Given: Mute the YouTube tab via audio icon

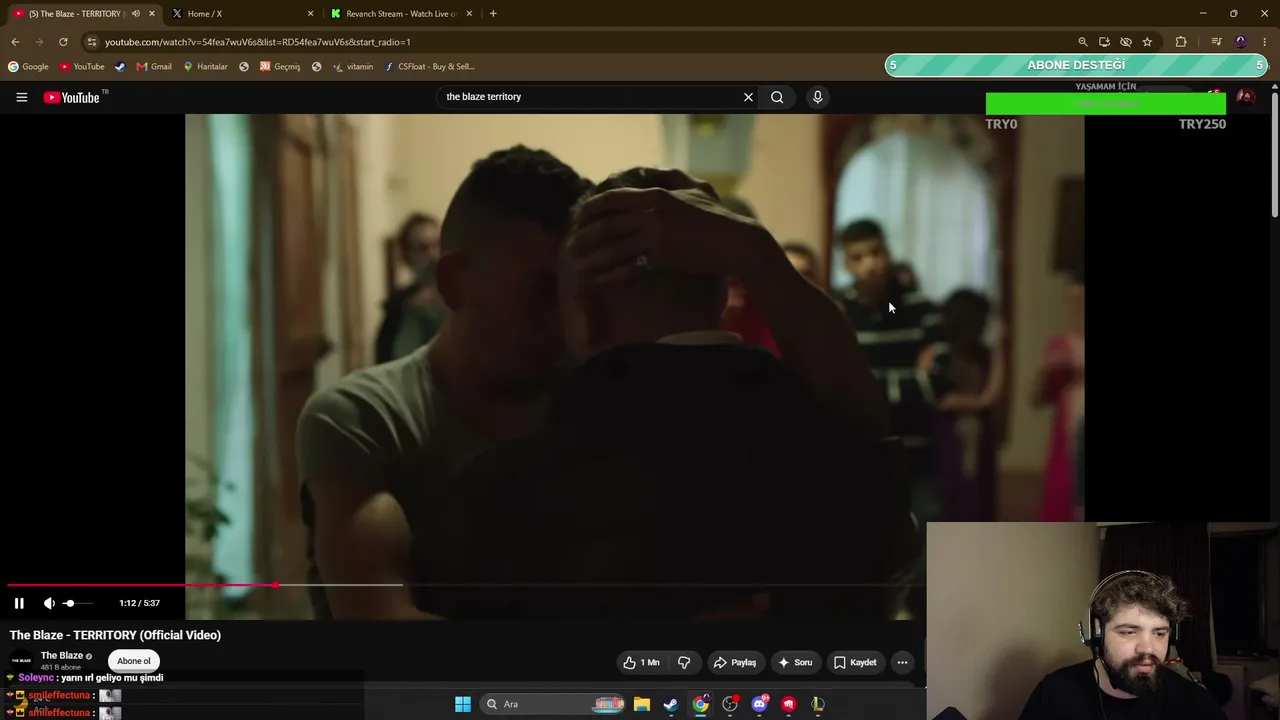Looking at the screenshot, I should click(x=136, y=14).
